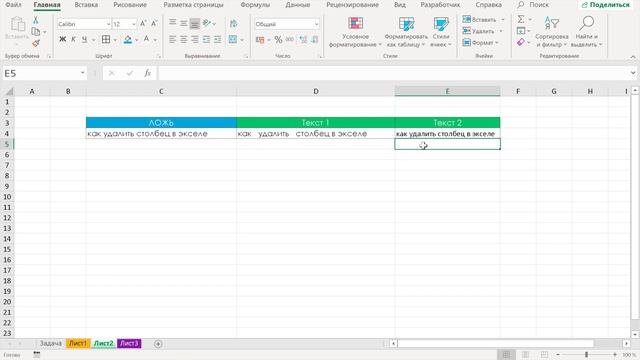Toggle Underline (Ч) formatting
The width and height of the screenshot is (640, 360).
point(84,39)
